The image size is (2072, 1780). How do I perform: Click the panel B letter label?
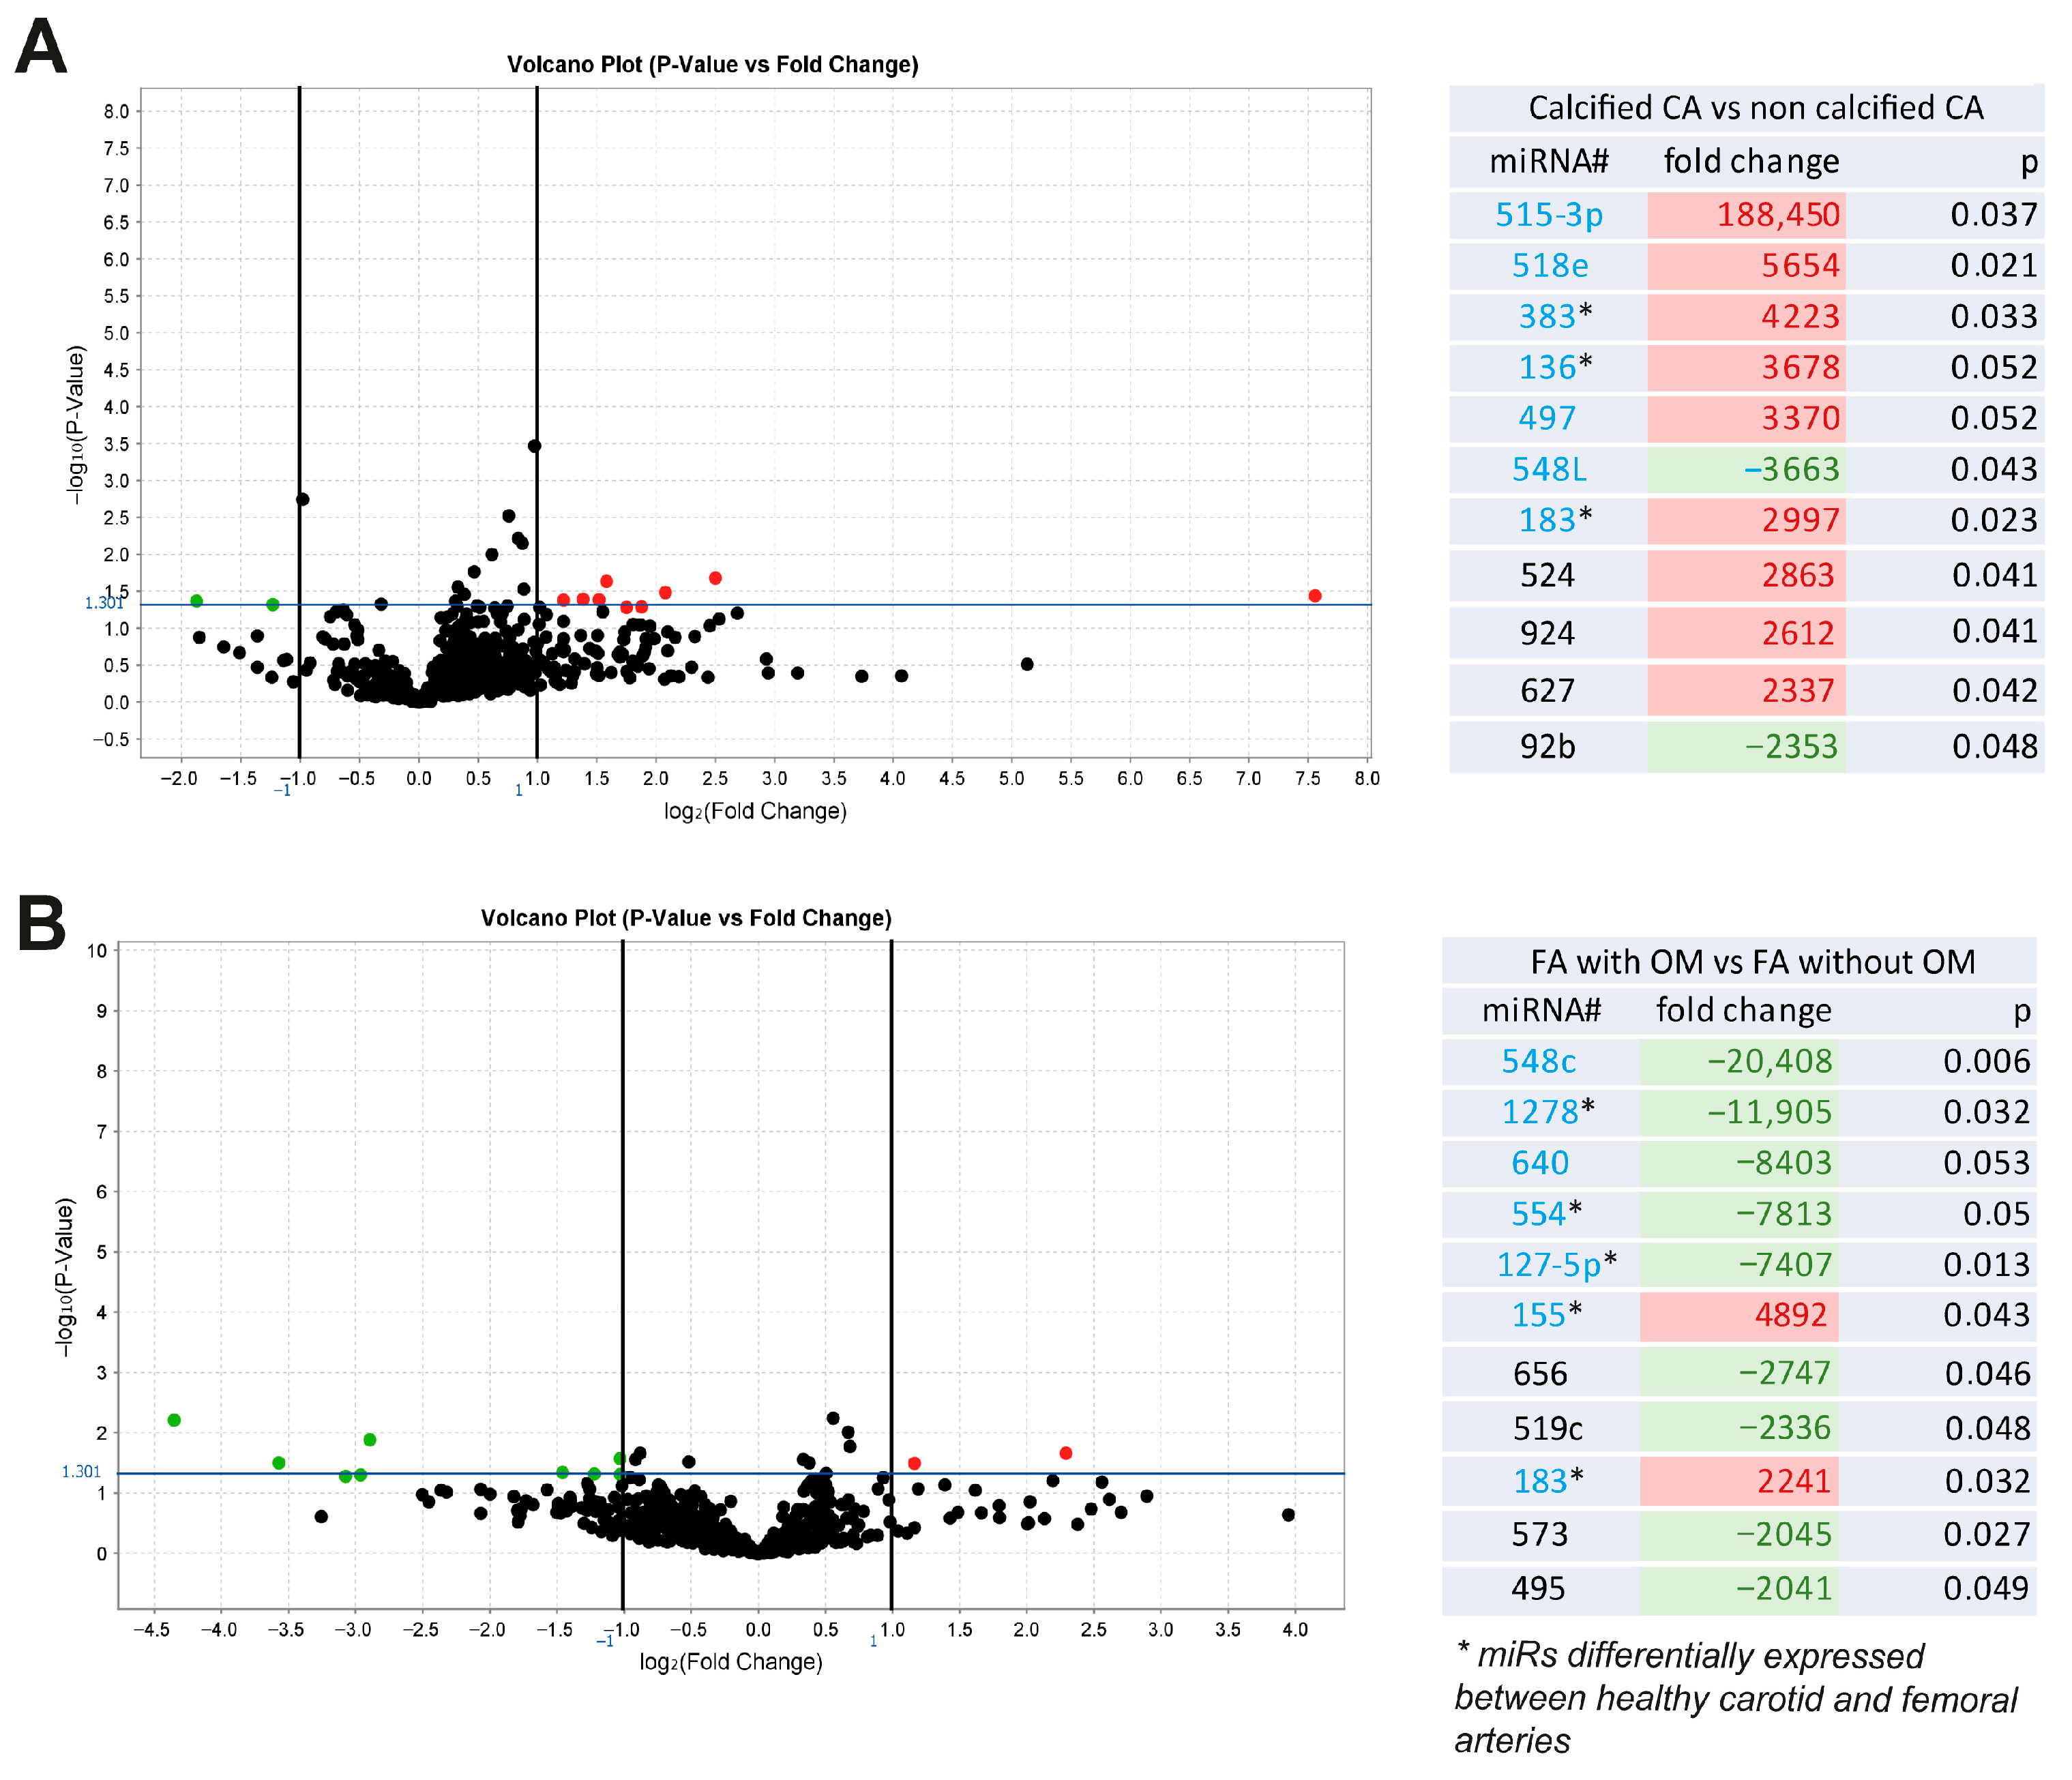[x=42, y=923]
